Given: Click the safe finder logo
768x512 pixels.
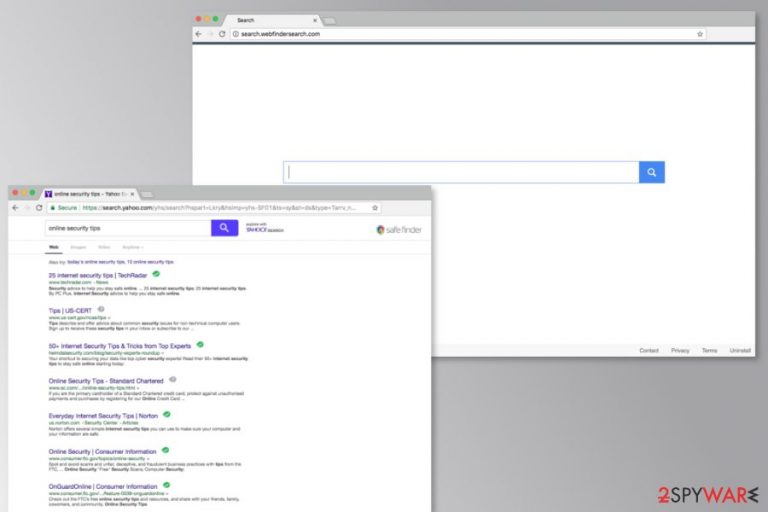Looking at the screenshot, I should click(399, 229).
